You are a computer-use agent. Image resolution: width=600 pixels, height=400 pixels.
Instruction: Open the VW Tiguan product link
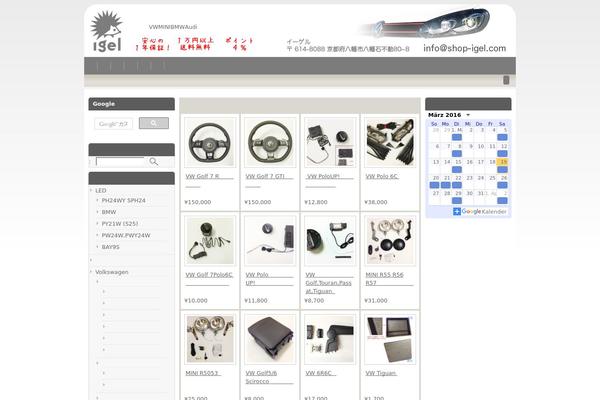point(381,373)
